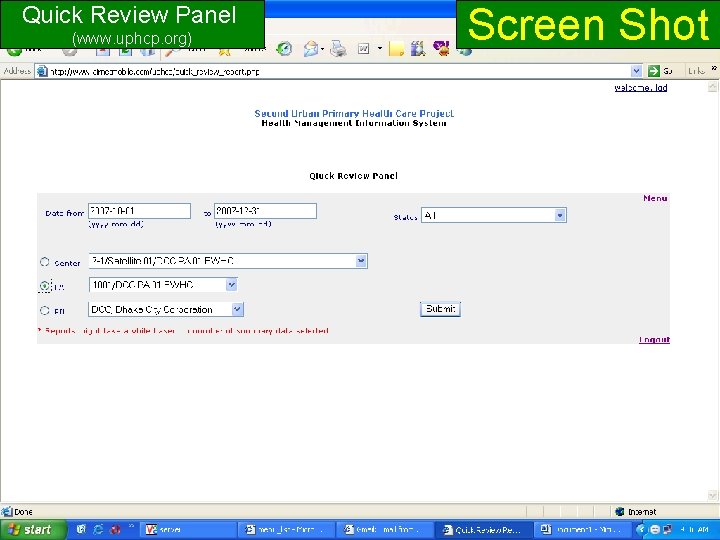Click the red quick launch icon

[x=115, y=529]
